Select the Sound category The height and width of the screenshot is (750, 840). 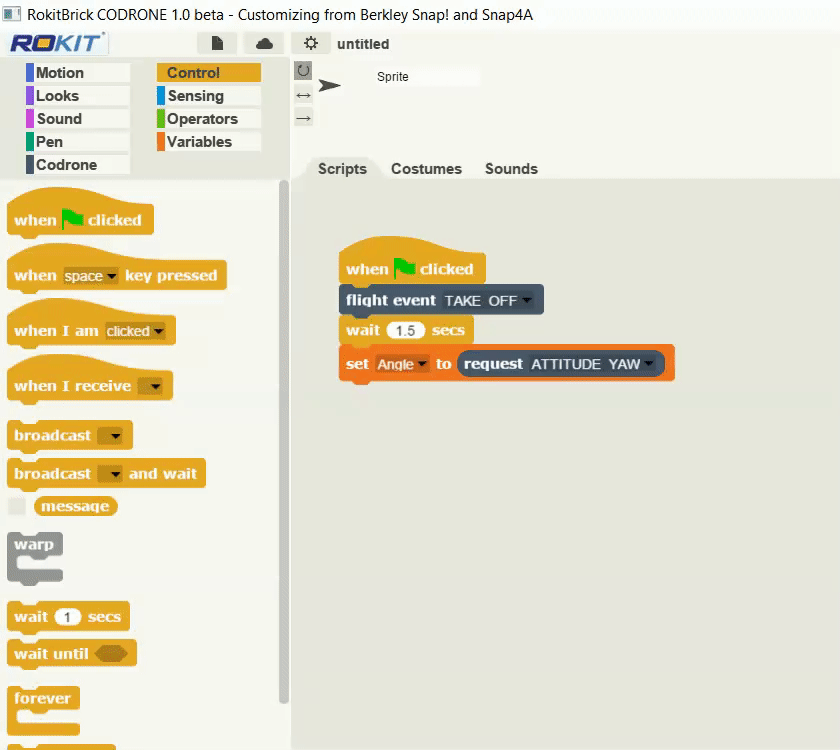[x=78, y=118]
